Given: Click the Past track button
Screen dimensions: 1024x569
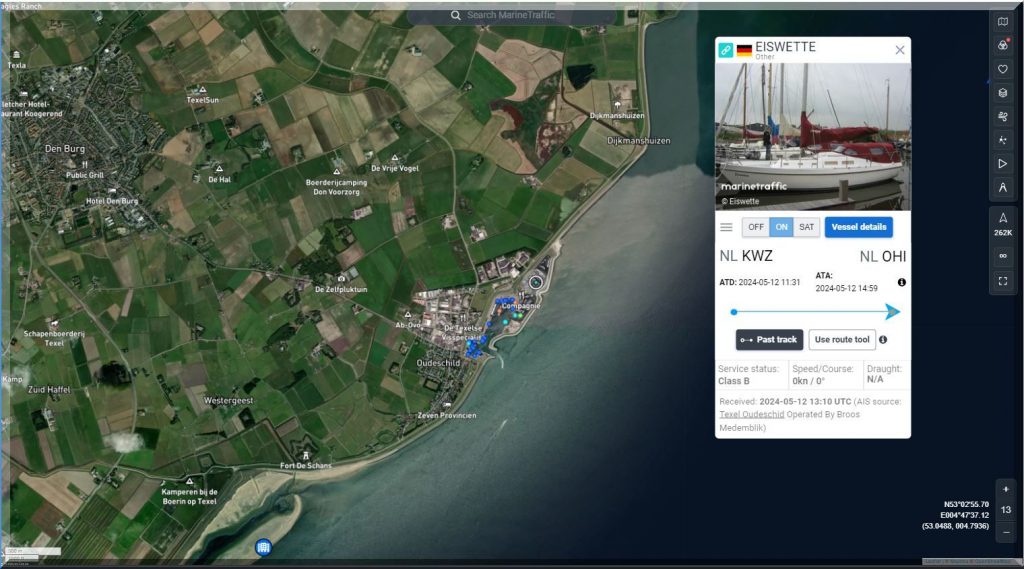Looking at the screenshot, I should 769,340.
